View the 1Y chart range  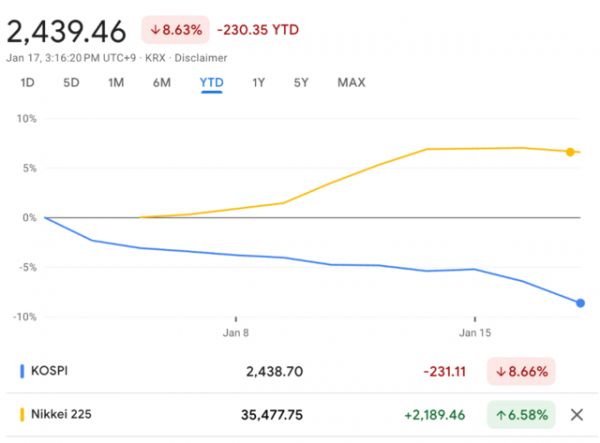point(259,82)
